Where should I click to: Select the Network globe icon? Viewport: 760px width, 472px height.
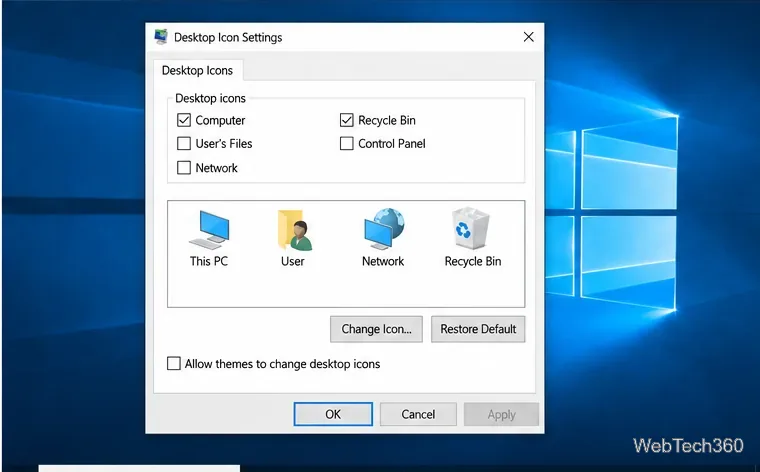tap(384, 229)
